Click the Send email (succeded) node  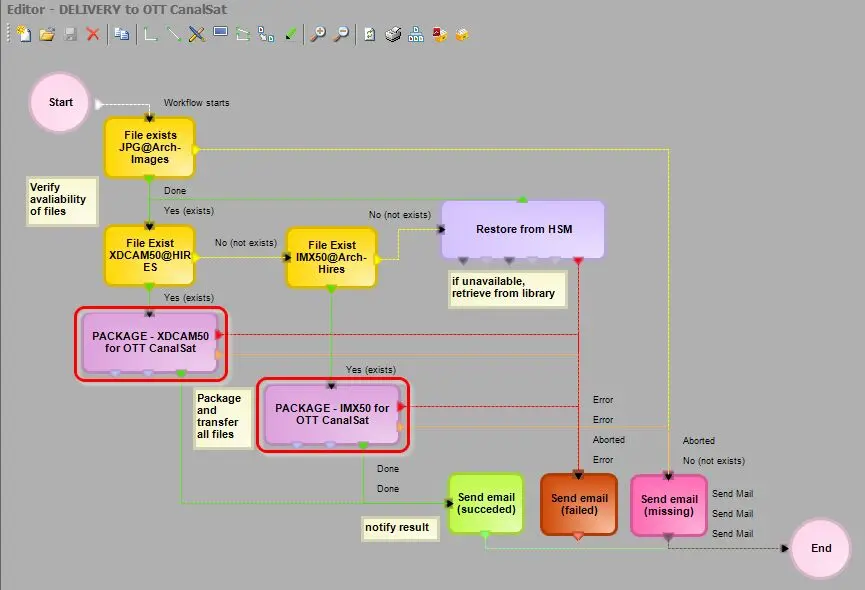485,504
